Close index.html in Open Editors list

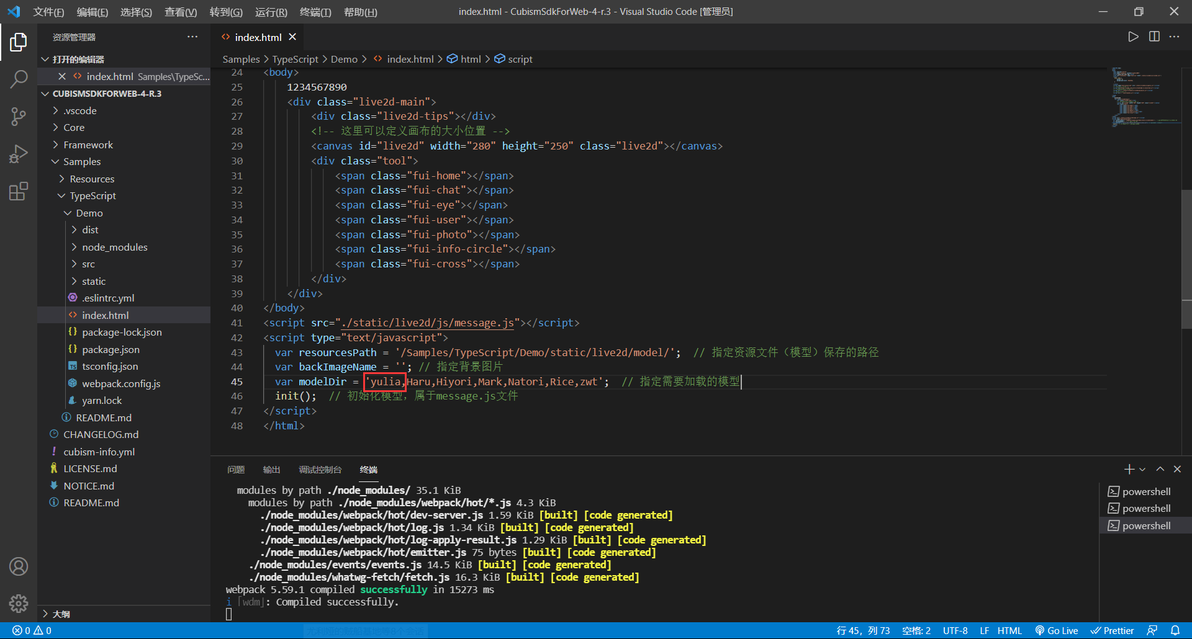click(x=62, y=76)
